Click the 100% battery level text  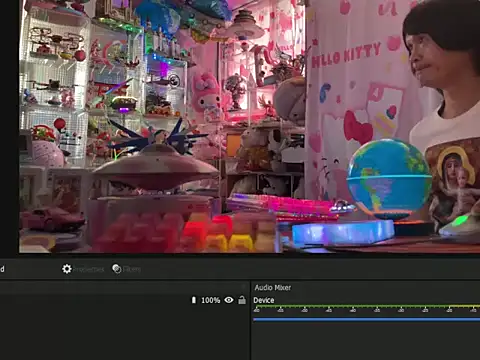point(210,300)
